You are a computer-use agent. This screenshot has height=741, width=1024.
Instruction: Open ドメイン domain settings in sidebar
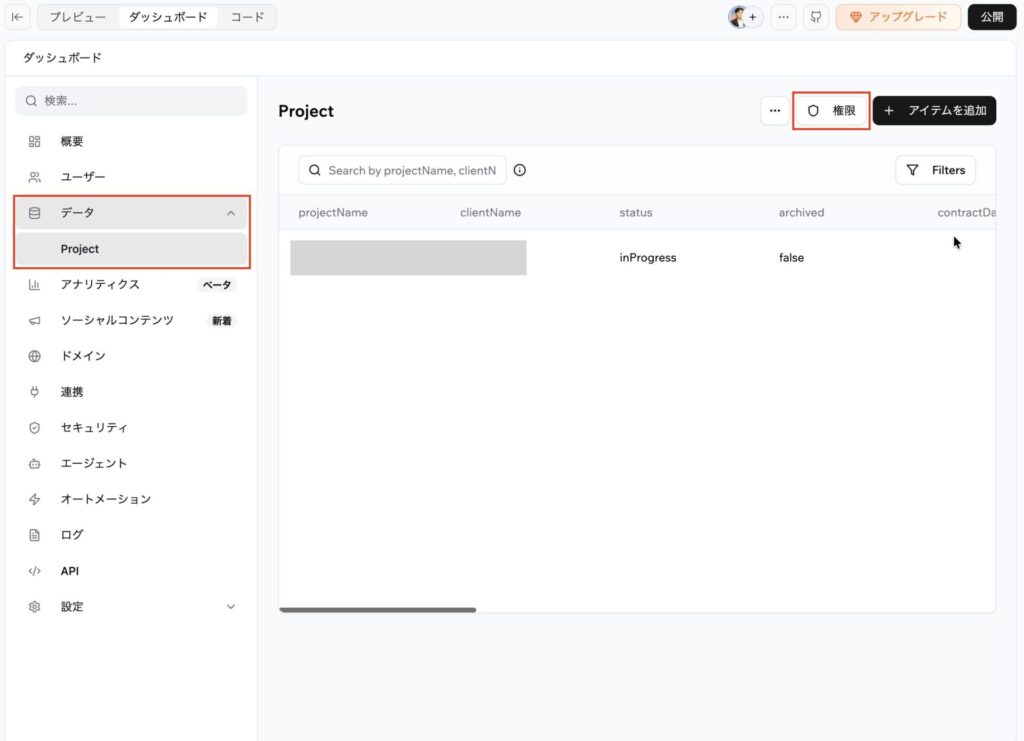tap(83, 356)
